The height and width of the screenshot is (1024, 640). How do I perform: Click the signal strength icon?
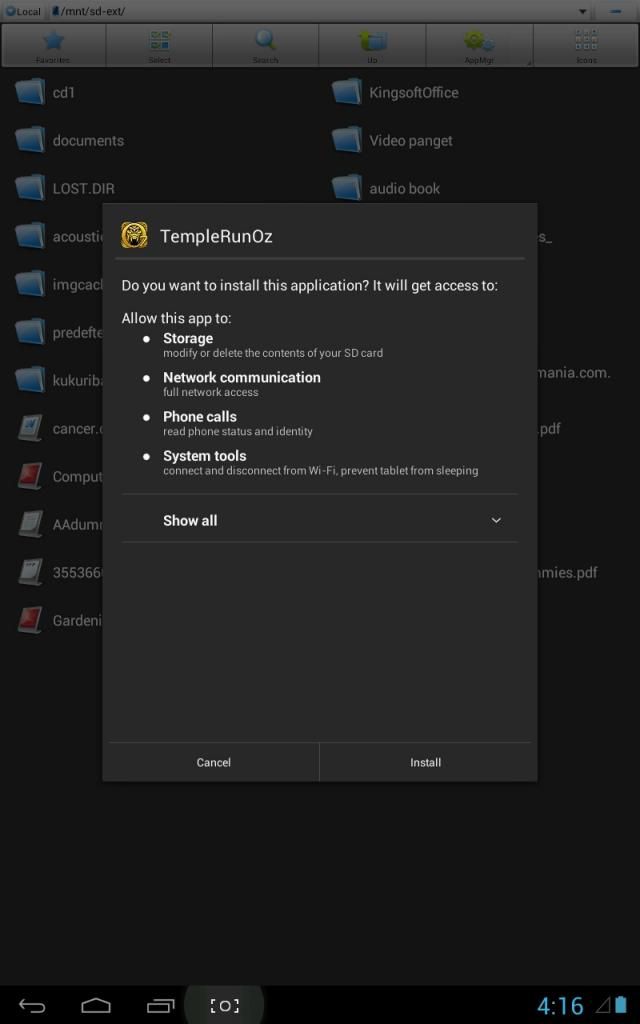coord(601,1006)
